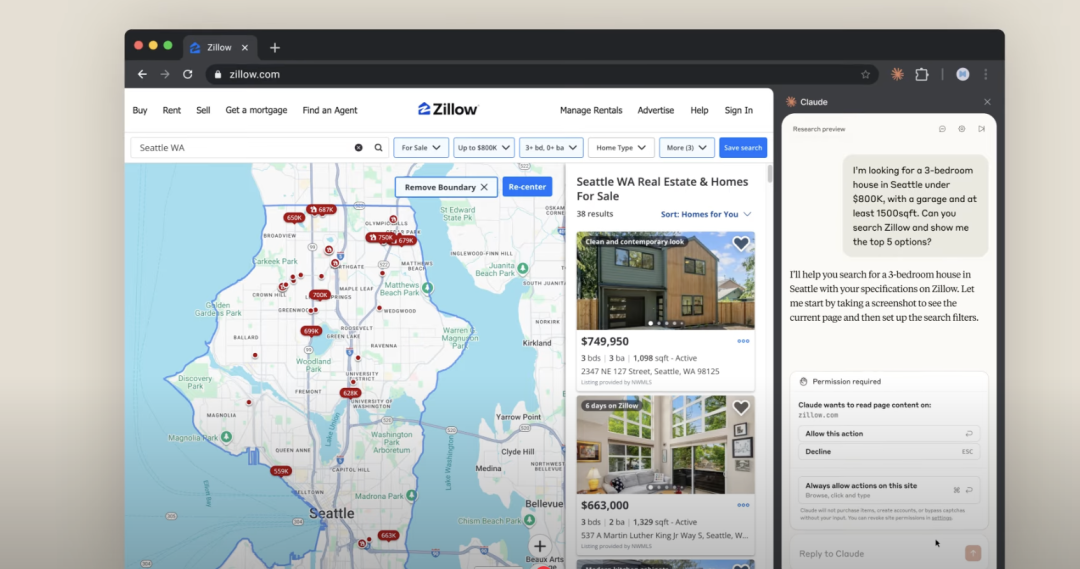Expand the Home Type dropdown

621,147
